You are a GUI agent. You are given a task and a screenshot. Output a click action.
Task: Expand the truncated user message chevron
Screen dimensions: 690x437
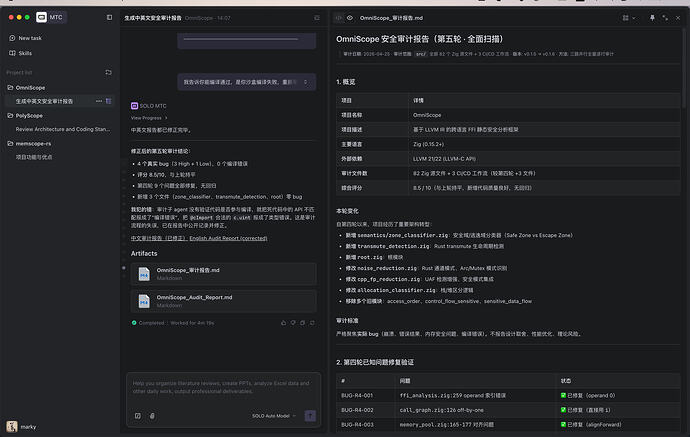(x=305, y=82)
